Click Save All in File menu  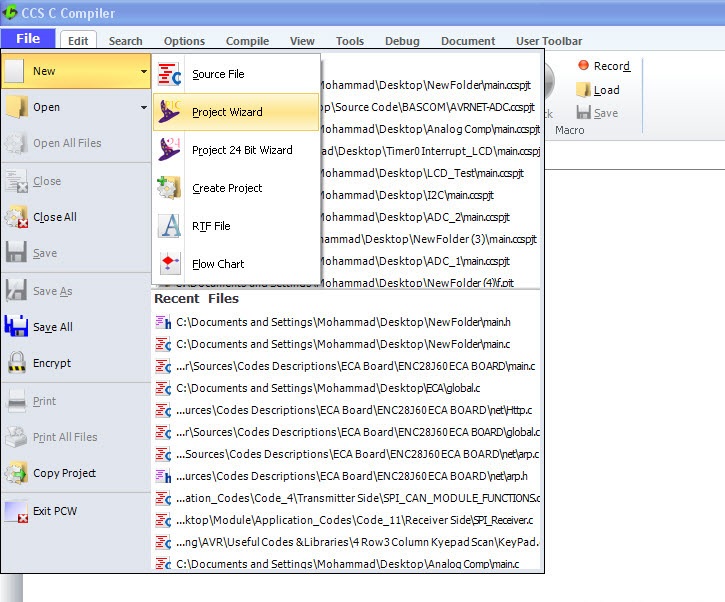coord(76,327)
